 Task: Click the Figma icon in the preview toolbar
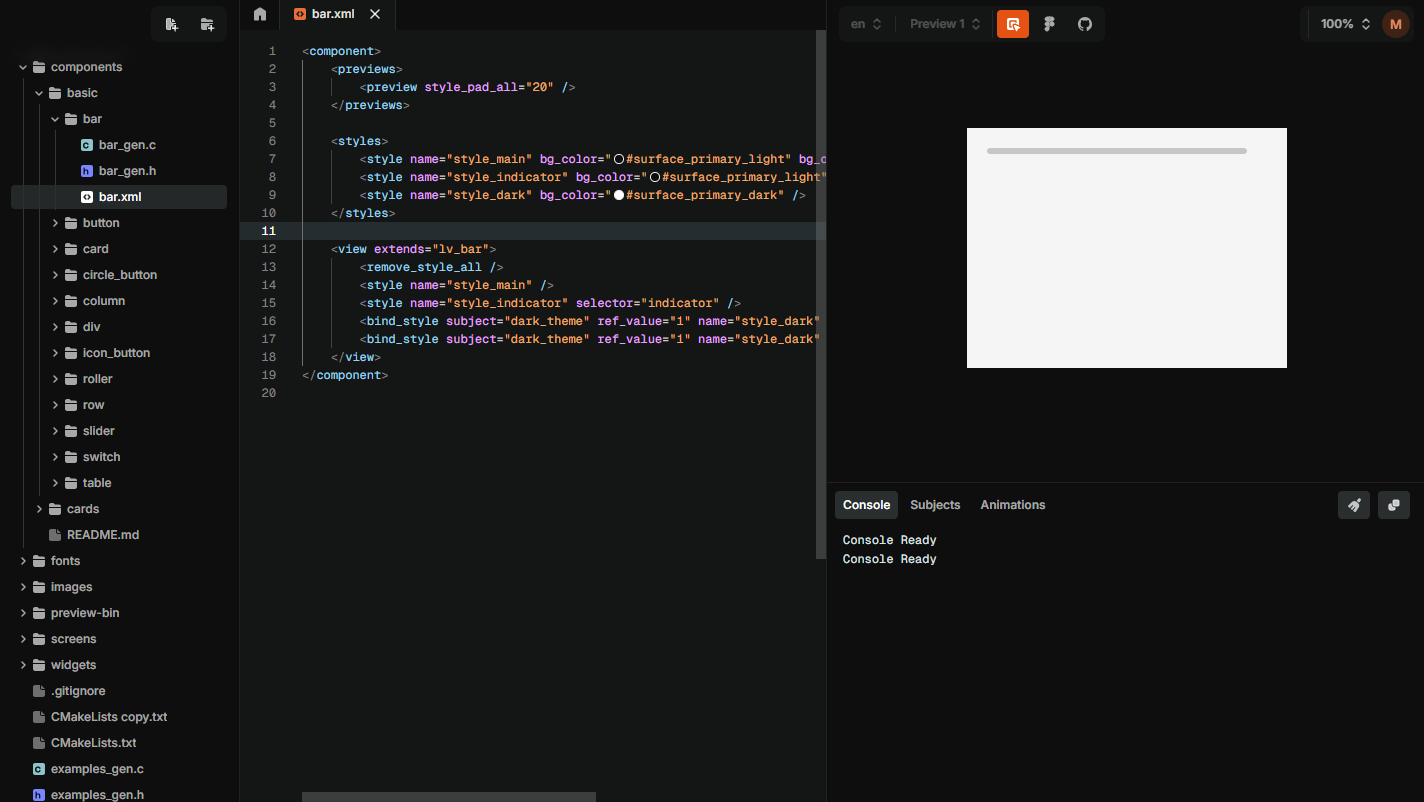click(x=1049, y=24)
